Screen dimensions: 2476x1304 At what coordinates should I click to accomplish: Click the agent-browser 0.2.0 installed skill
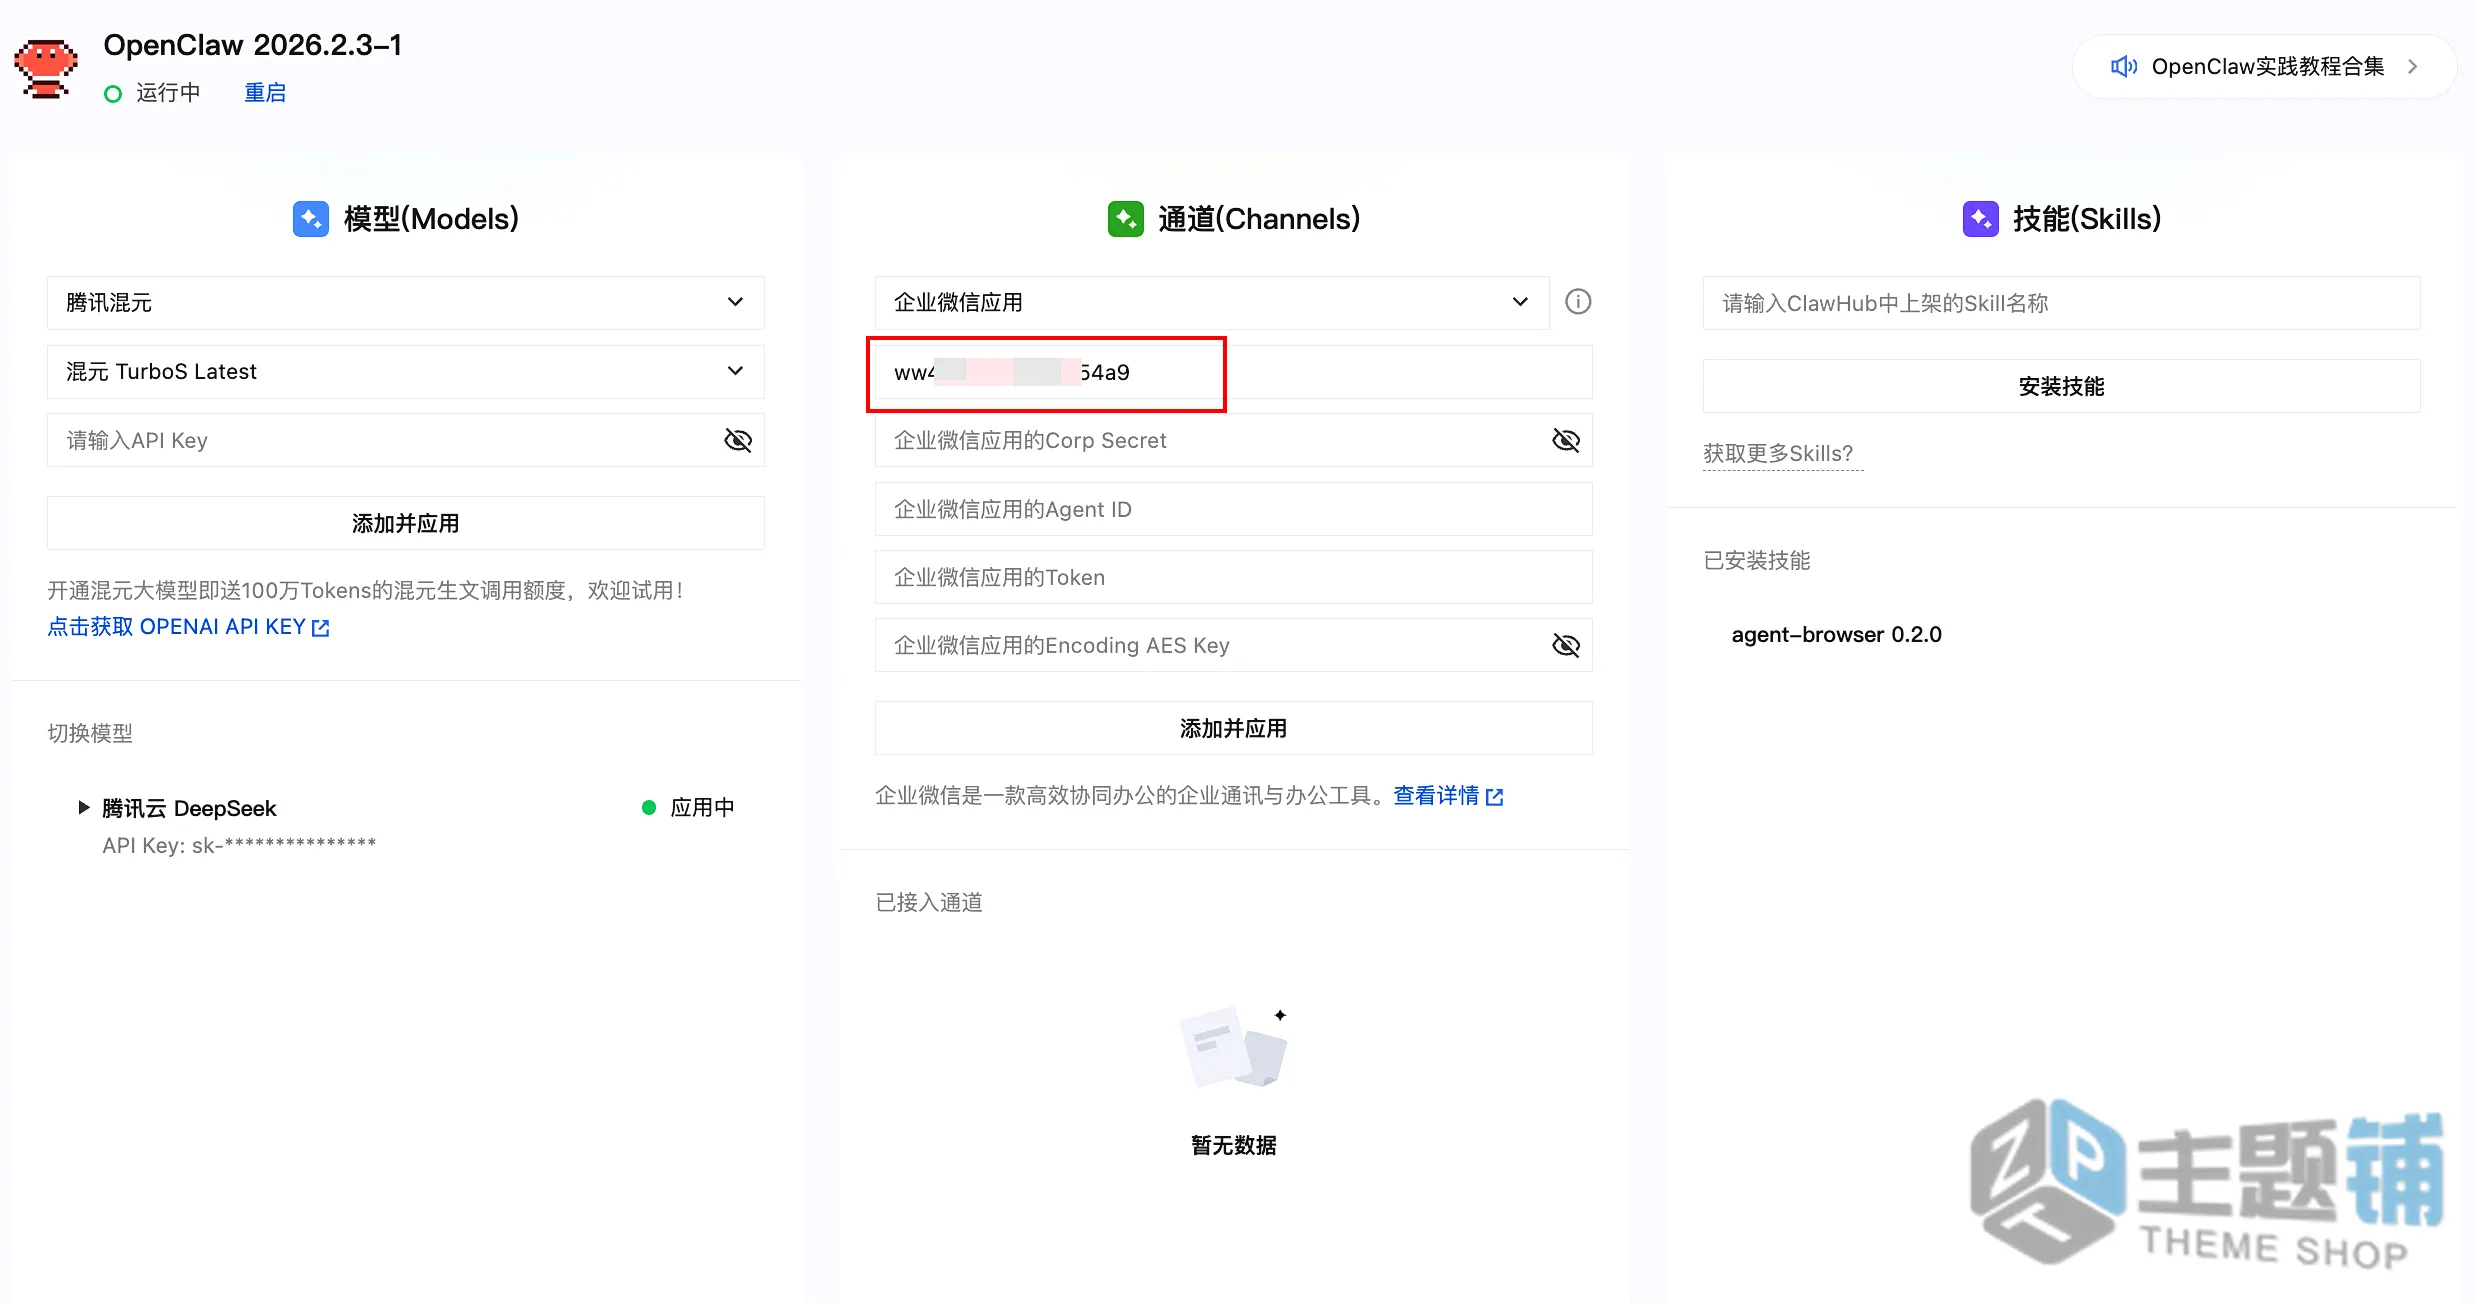point(1837,635)
